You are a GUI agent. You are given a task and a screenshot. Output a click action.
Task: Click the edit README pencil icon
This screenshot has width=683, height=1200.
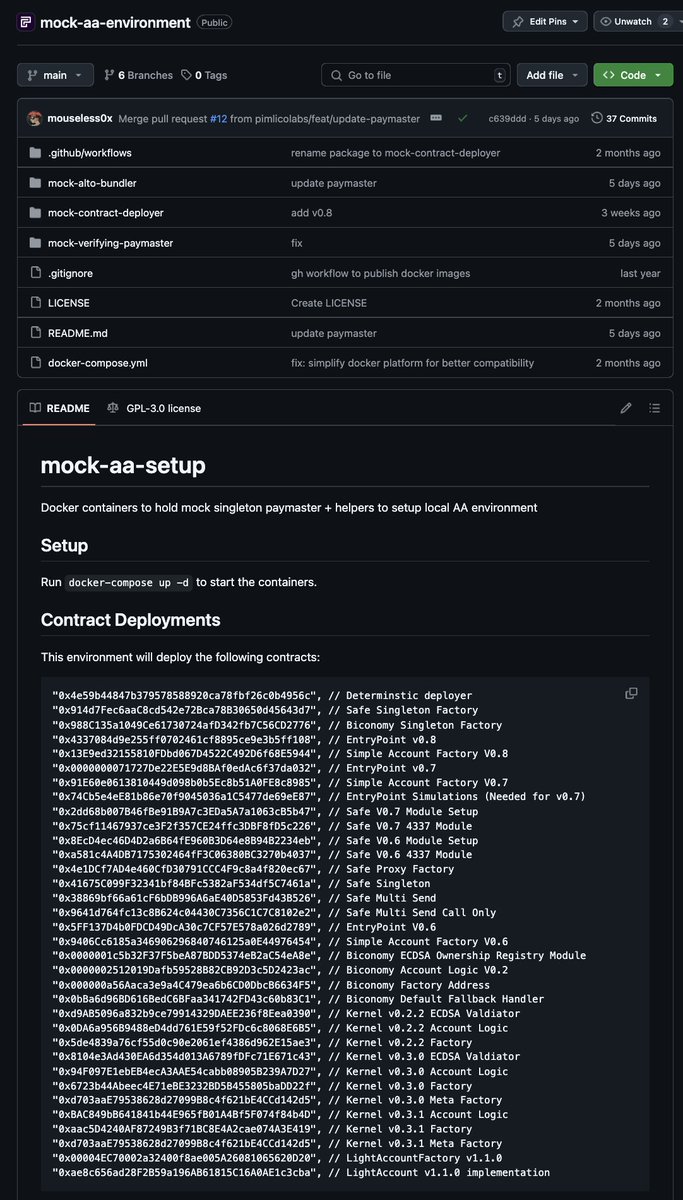coord(626,408)
